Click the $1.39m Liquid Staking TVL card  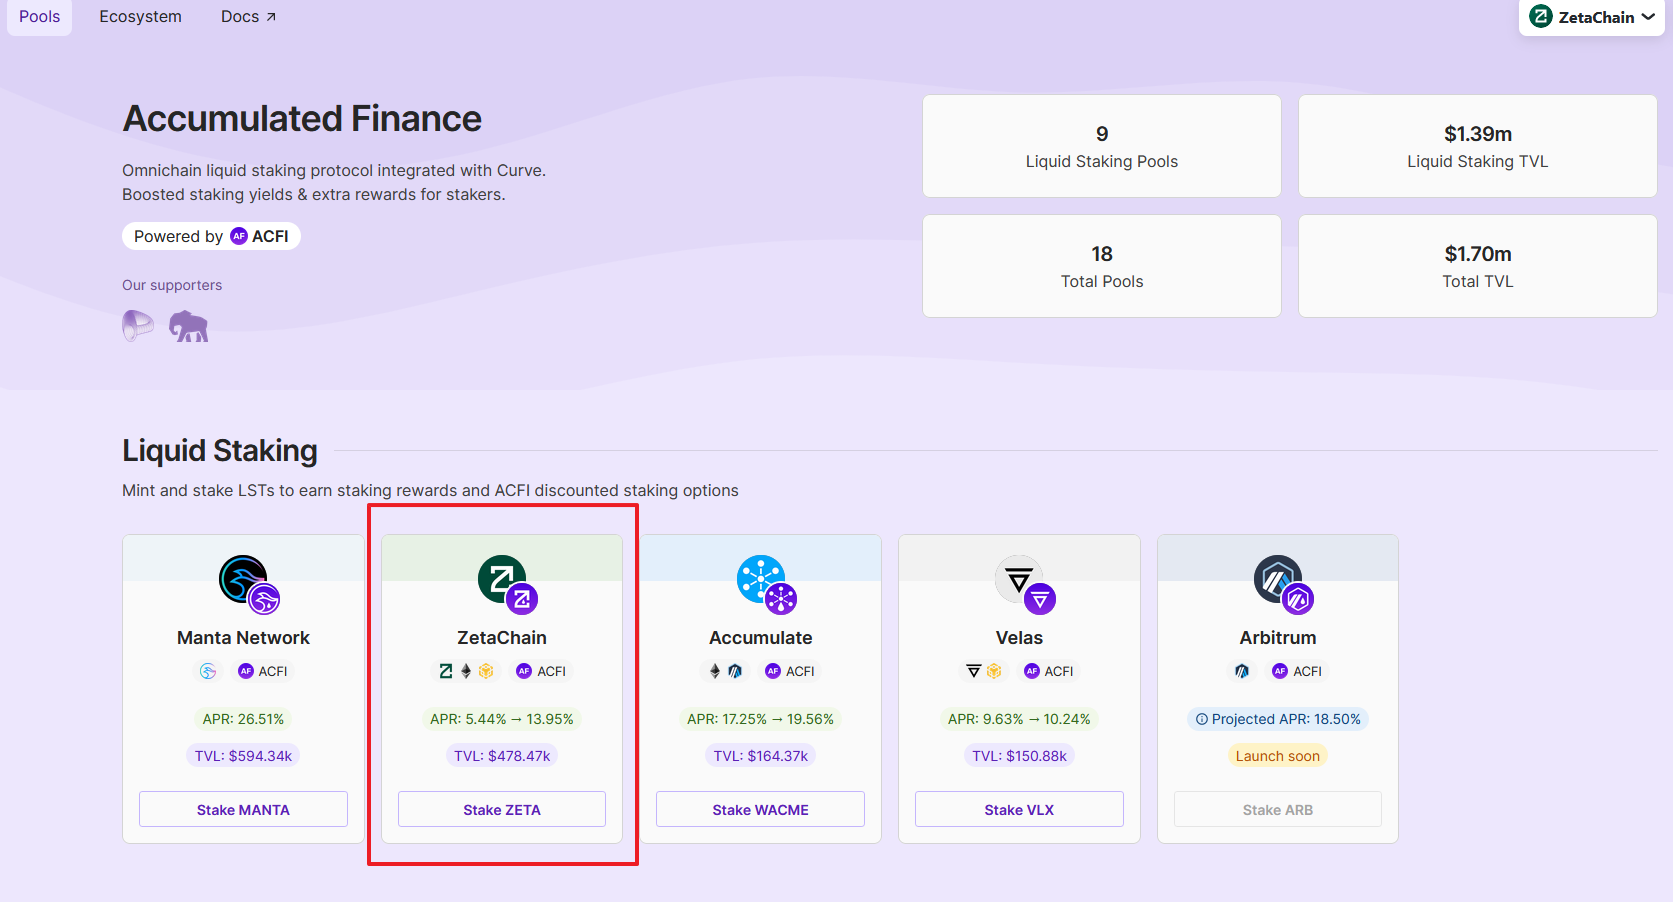click(x=1478, y=146)
